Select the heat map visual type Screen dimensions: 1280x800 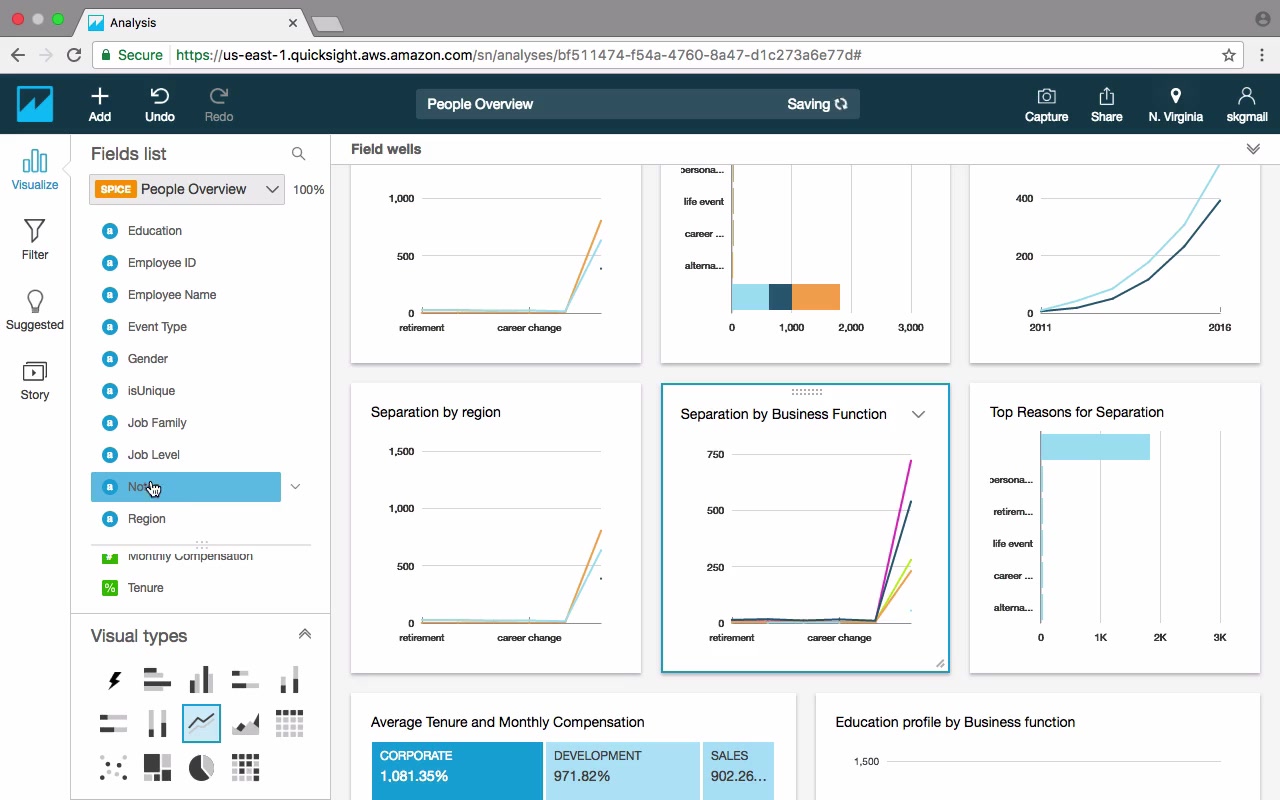(x=245, y=767)
